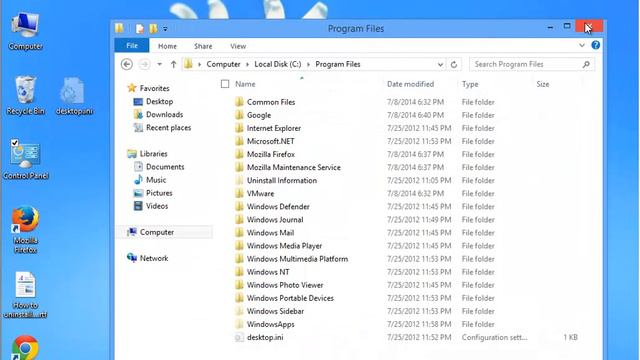Launch Mozilla Firefox from the desktop
The image size is (640, 360).
(x=25, y=229)
